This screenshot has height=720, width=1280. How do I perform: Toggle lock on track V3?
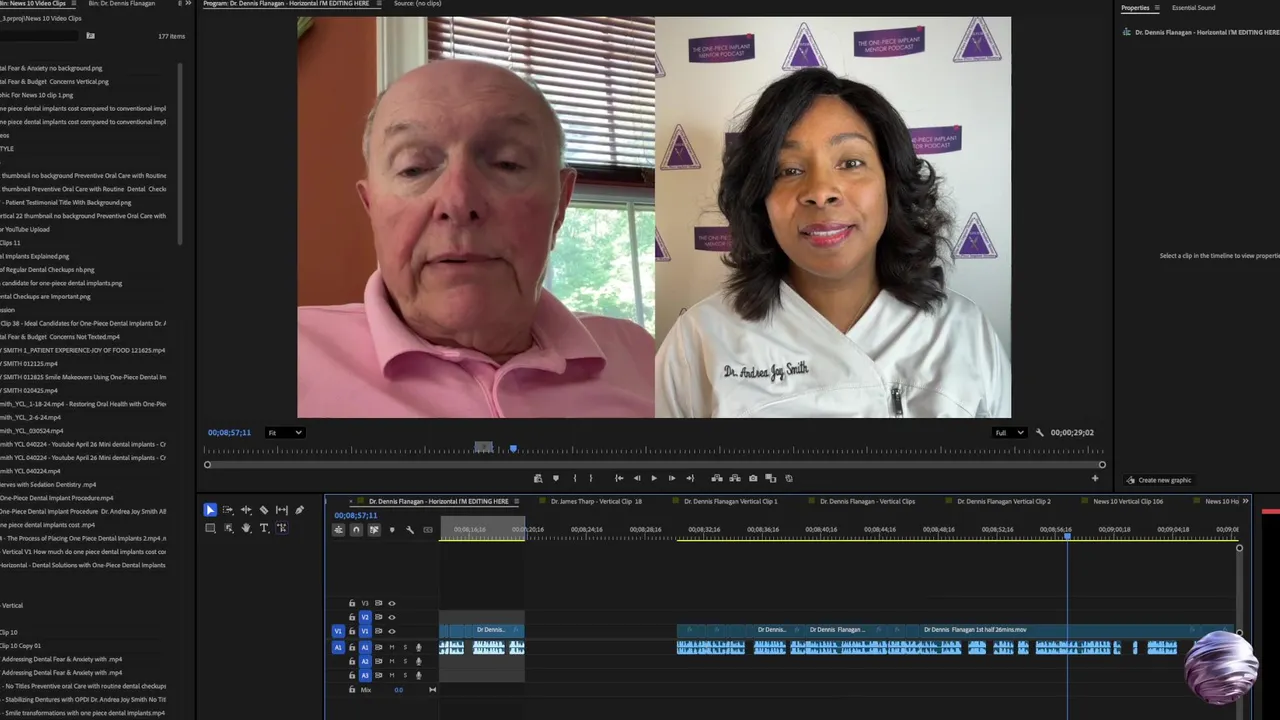click(352, 603)
